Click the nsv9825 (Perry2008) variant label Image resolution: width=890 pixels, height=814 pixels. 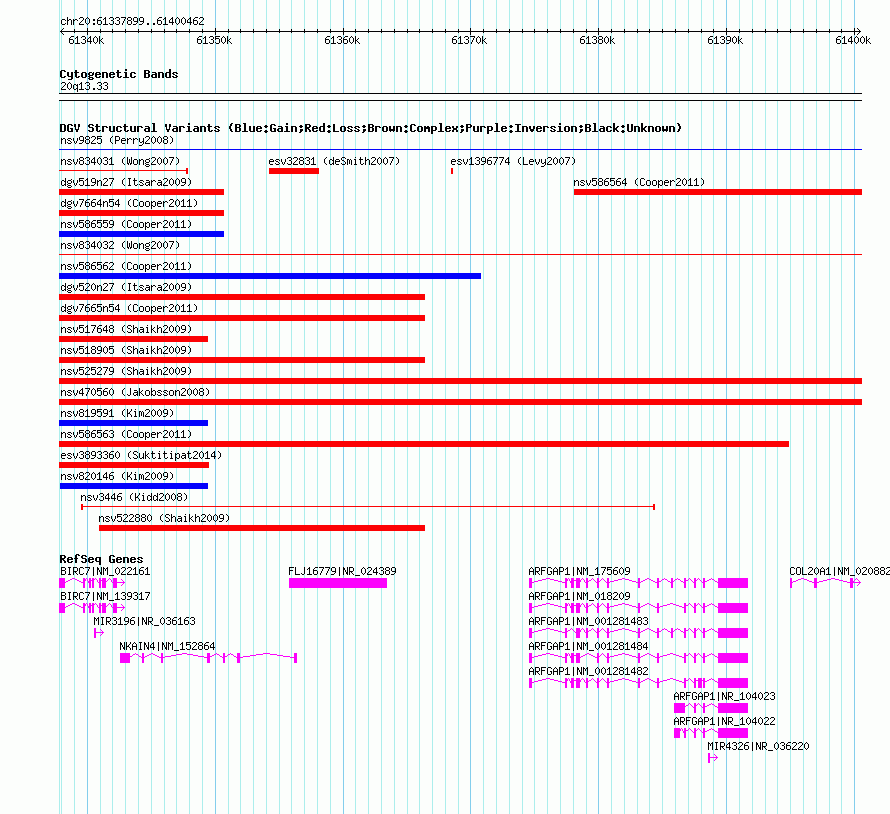click(117, 140)
